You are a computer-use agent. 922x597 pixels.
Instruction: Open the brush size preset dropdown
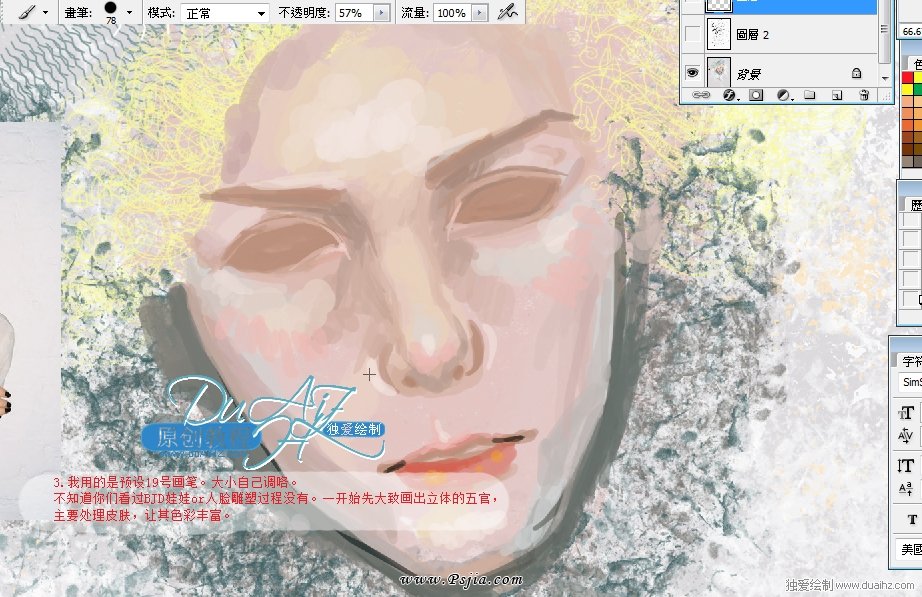click(x=129, y=13)
